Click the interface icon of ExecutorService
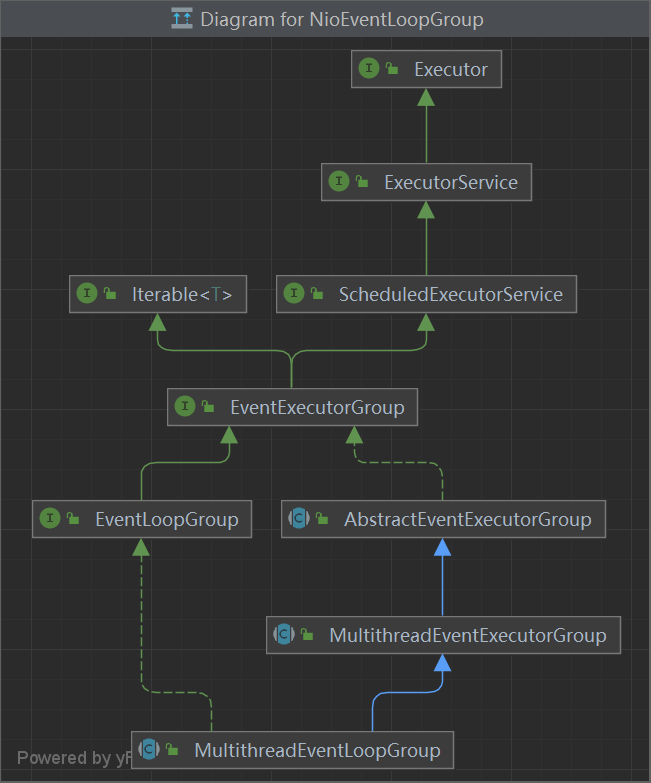This screenshot has width=651, height=783. click(339, 181)
